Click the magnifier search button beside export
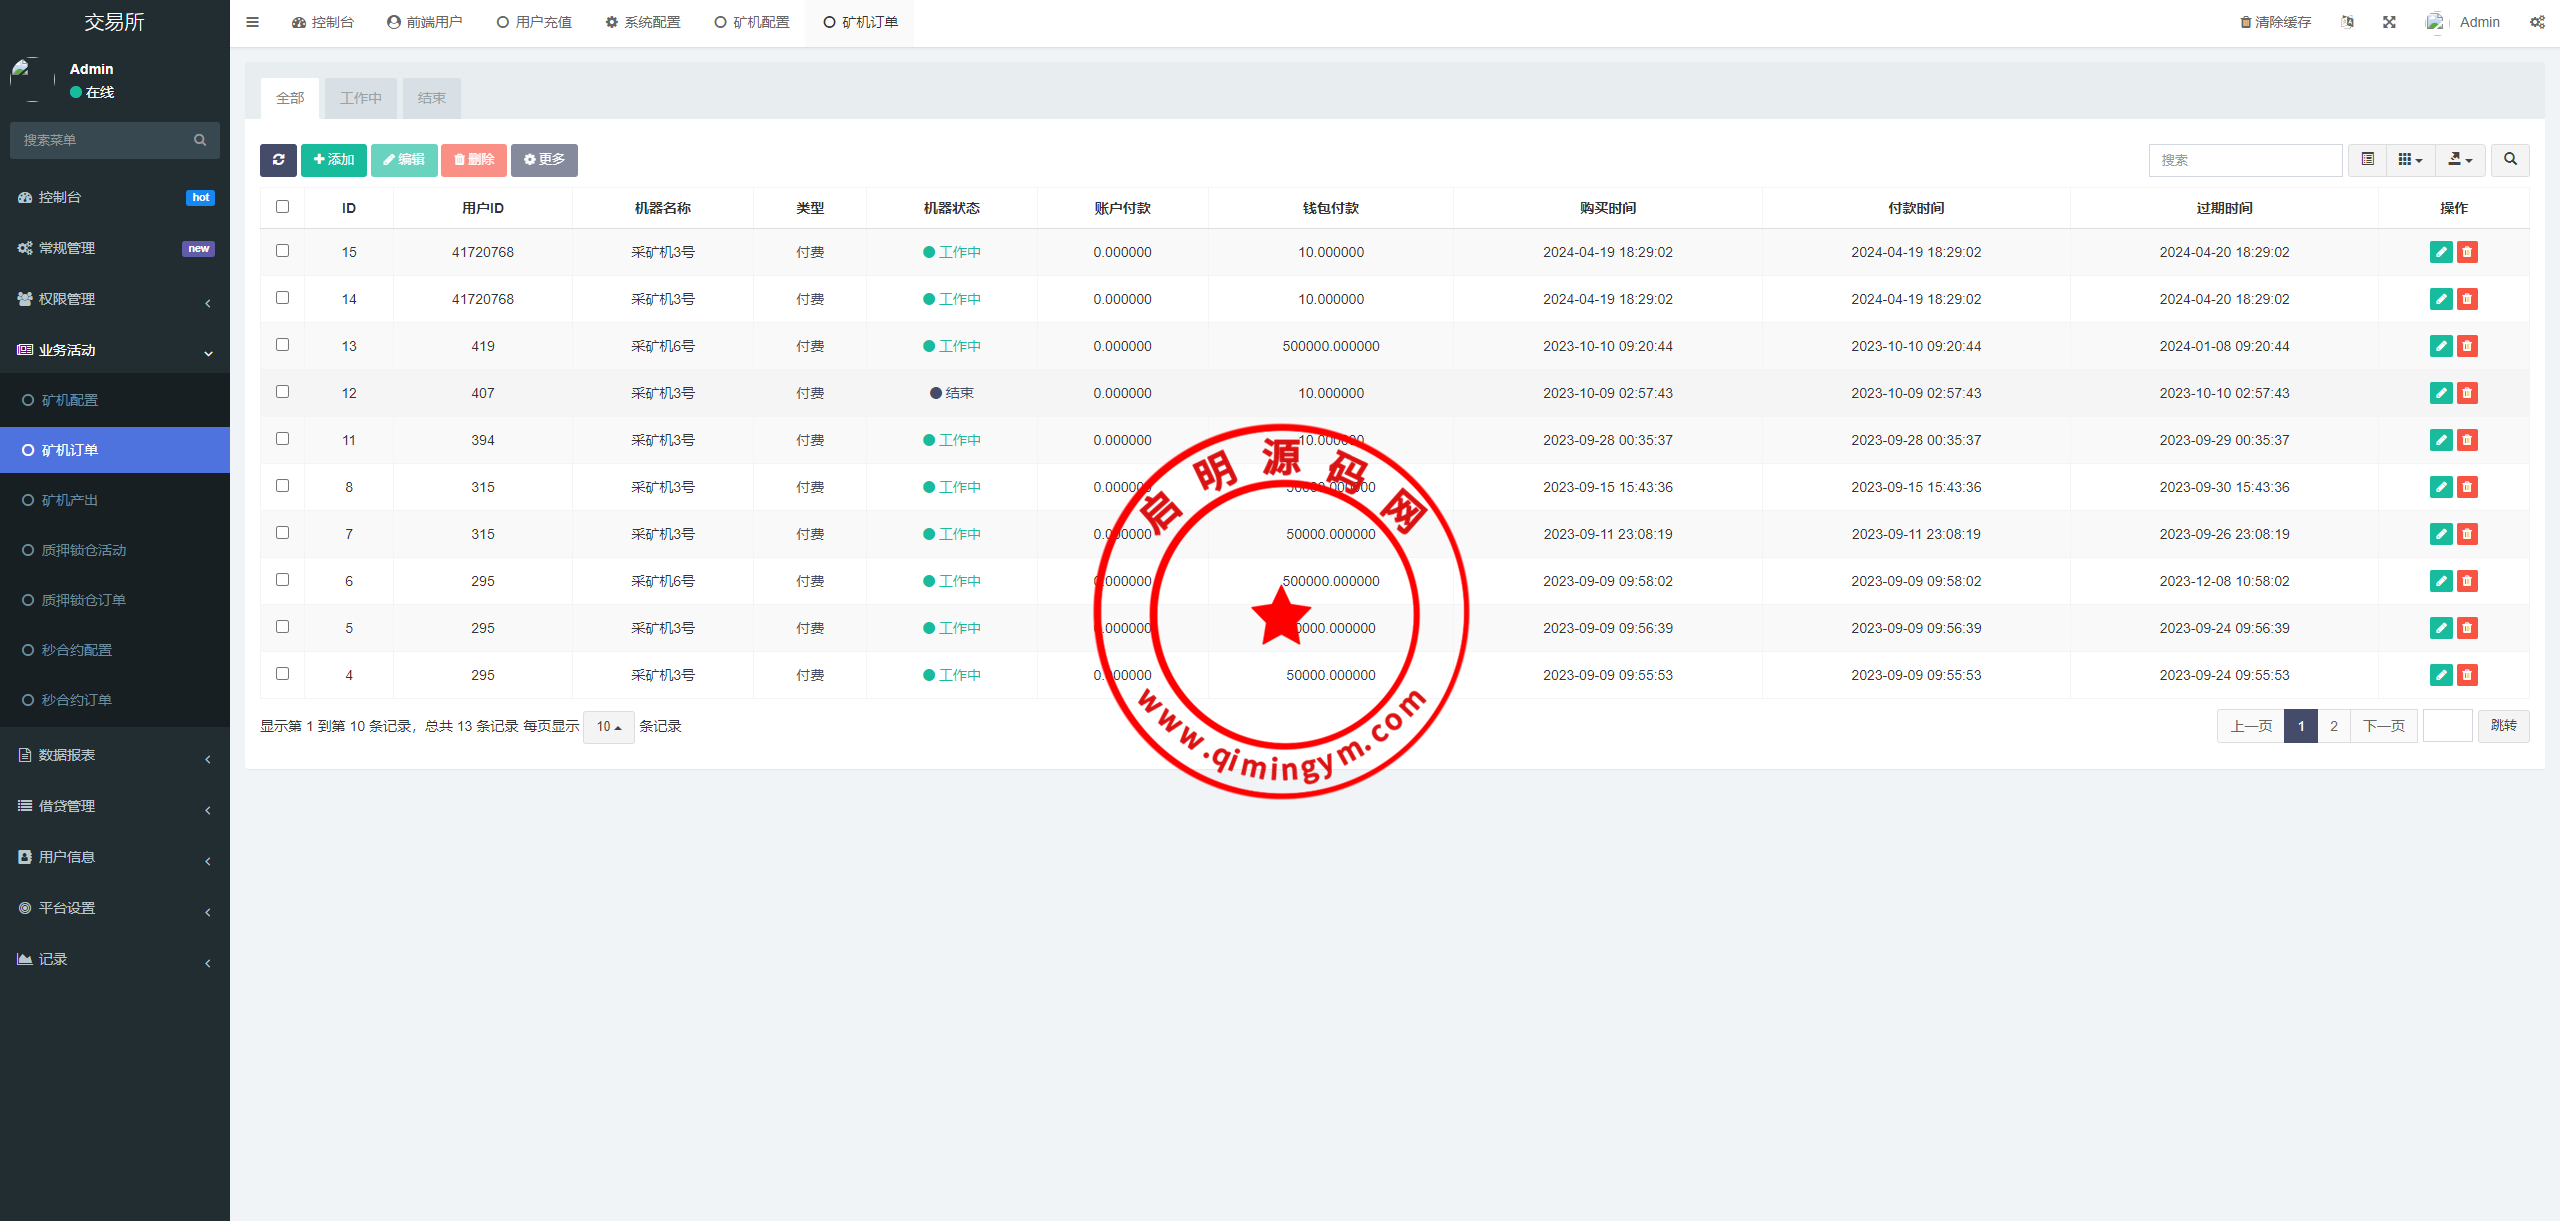 2510,160
